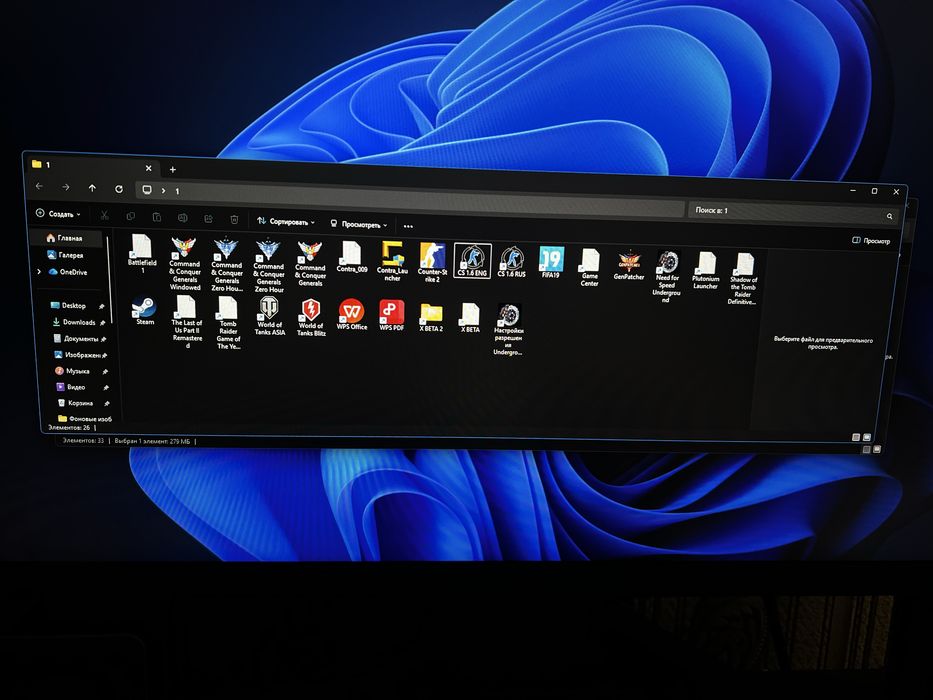This screenshot has height=700, width=933.
Task: Switch to details view in status bar
Action: coord(856,438)
